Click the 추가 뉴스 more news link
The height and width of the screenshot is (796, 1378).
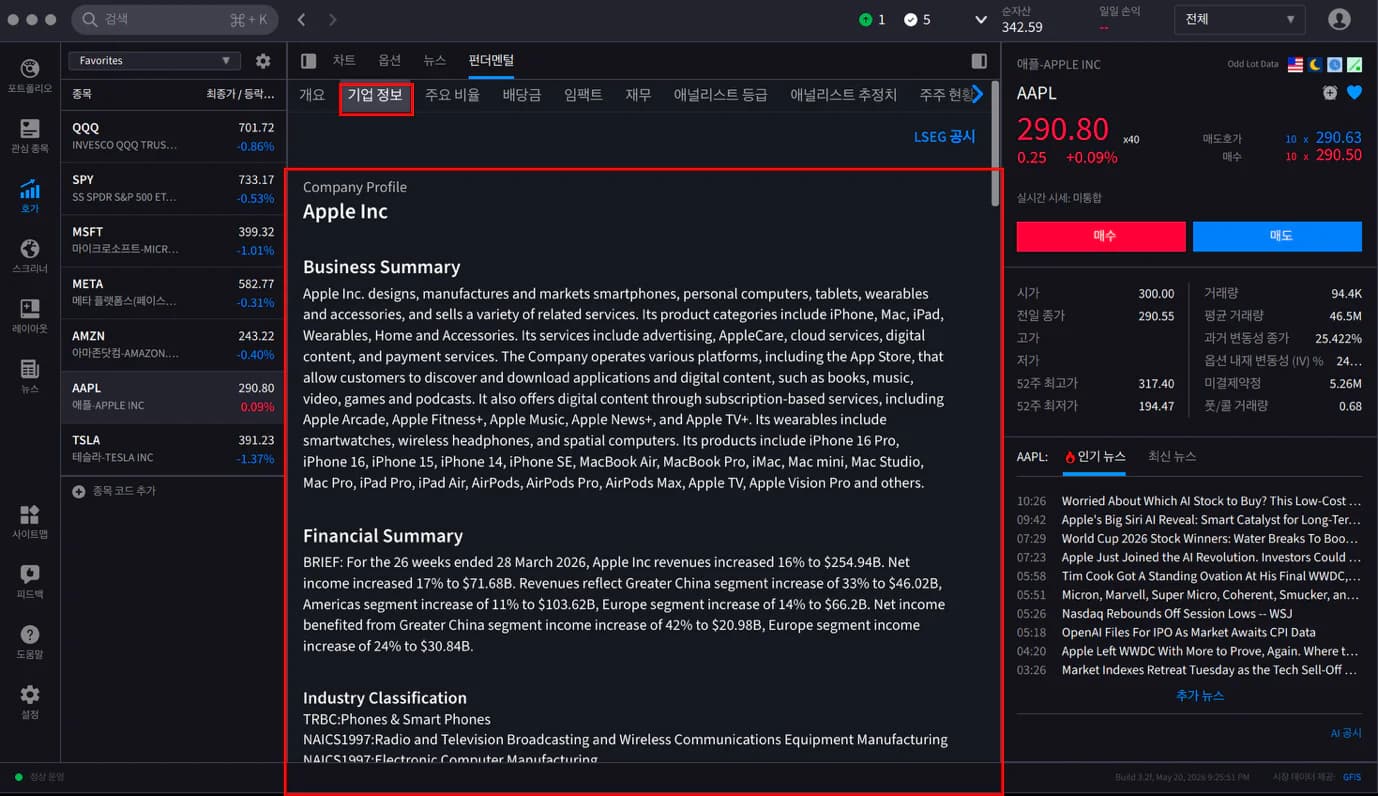(1200, 696)
